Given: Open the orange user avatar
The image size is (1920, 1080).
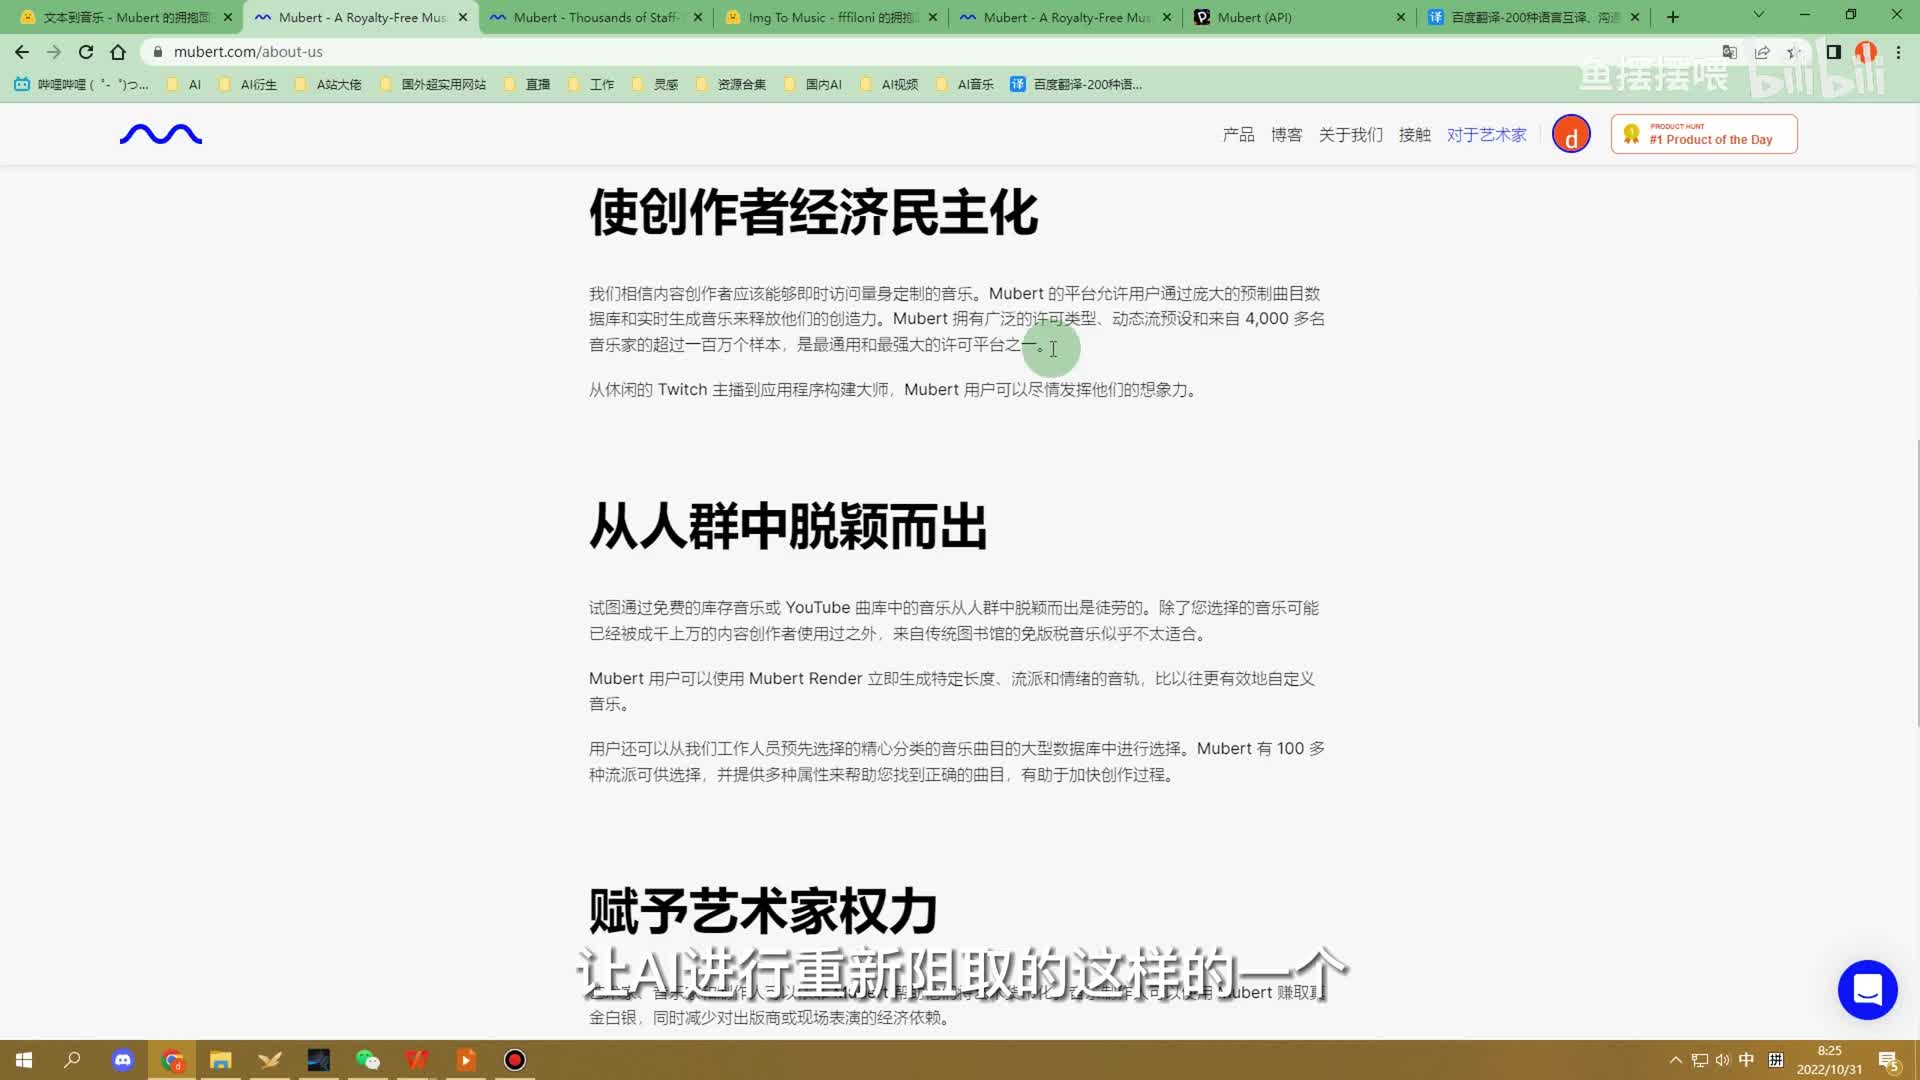Looking at the screenshot, I should click(1570, 134).
